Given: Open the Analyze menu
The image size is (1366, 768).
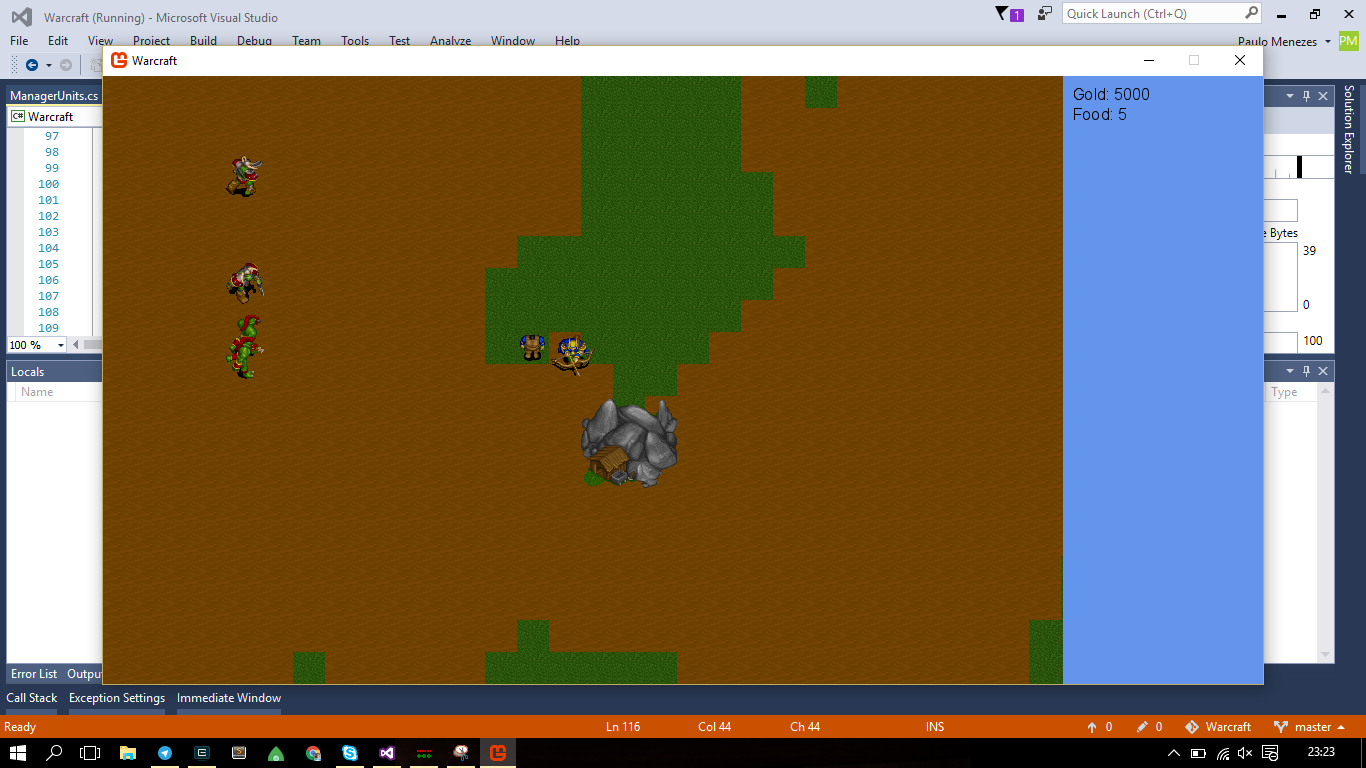Looking at the screenshot, I should [x=450, y=41].
